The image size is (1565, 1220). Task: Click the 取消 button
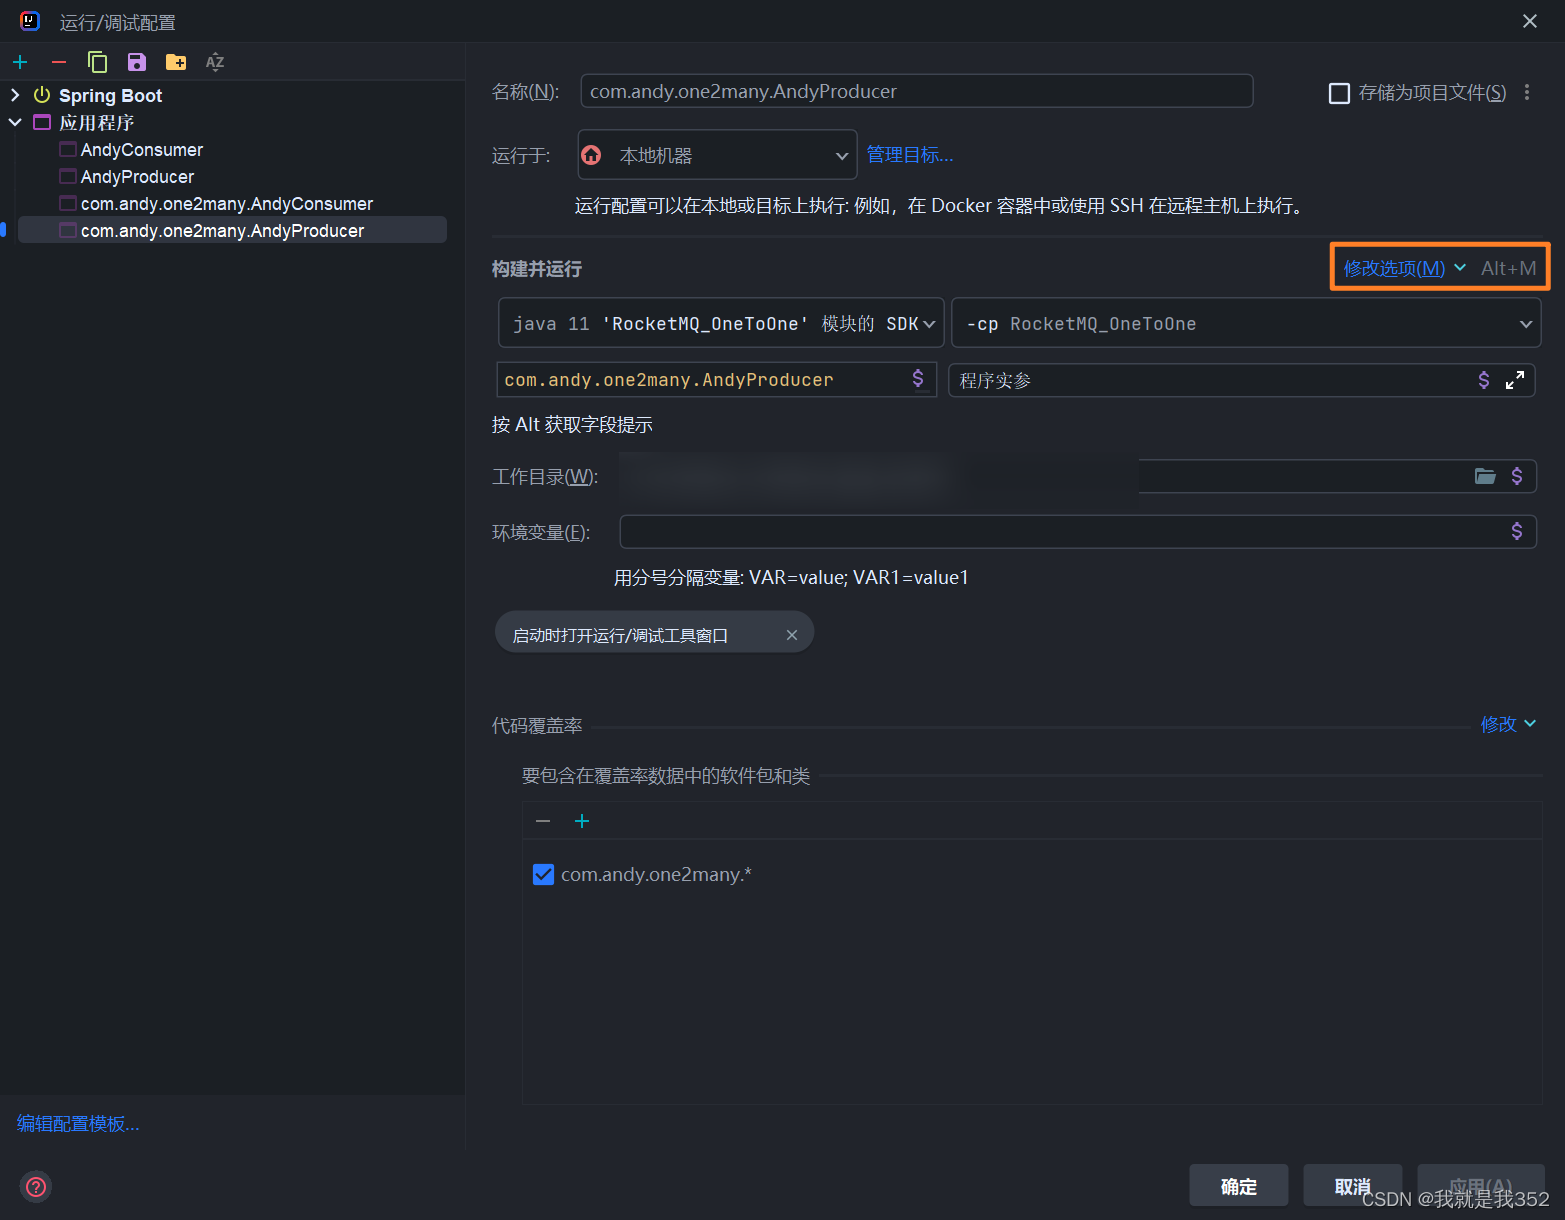tap(1353, 1186)
